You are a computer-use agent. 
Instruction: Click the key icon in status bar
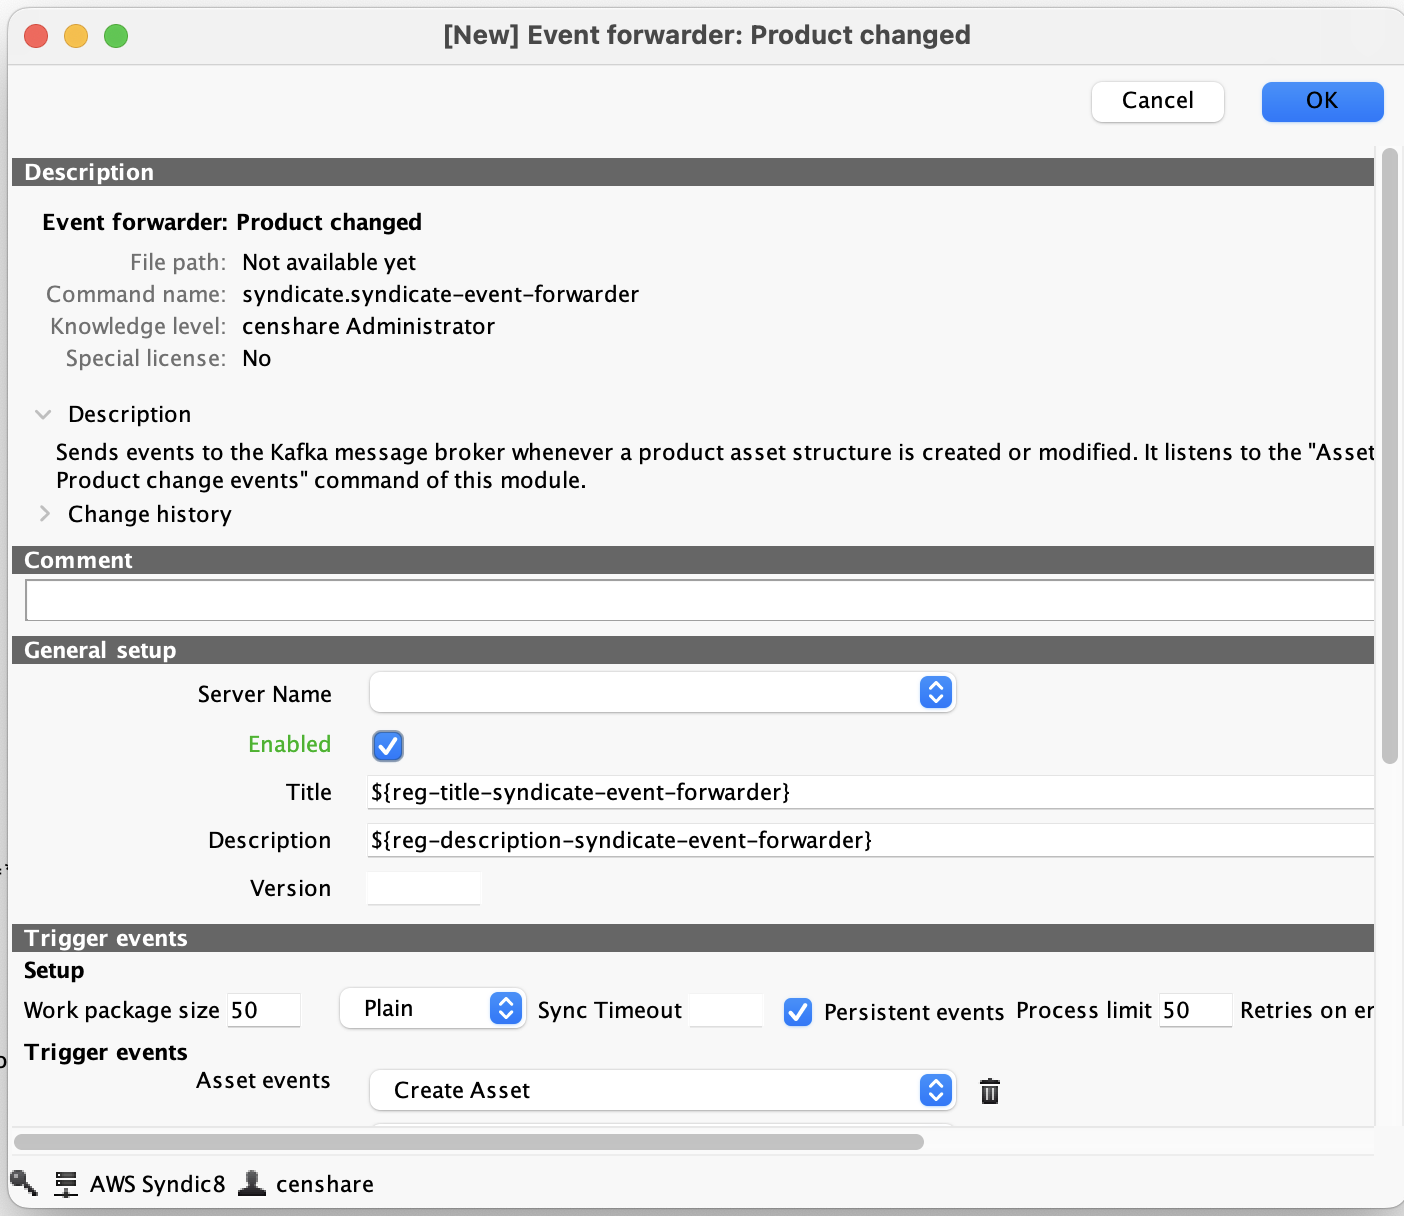point(24,1184)
